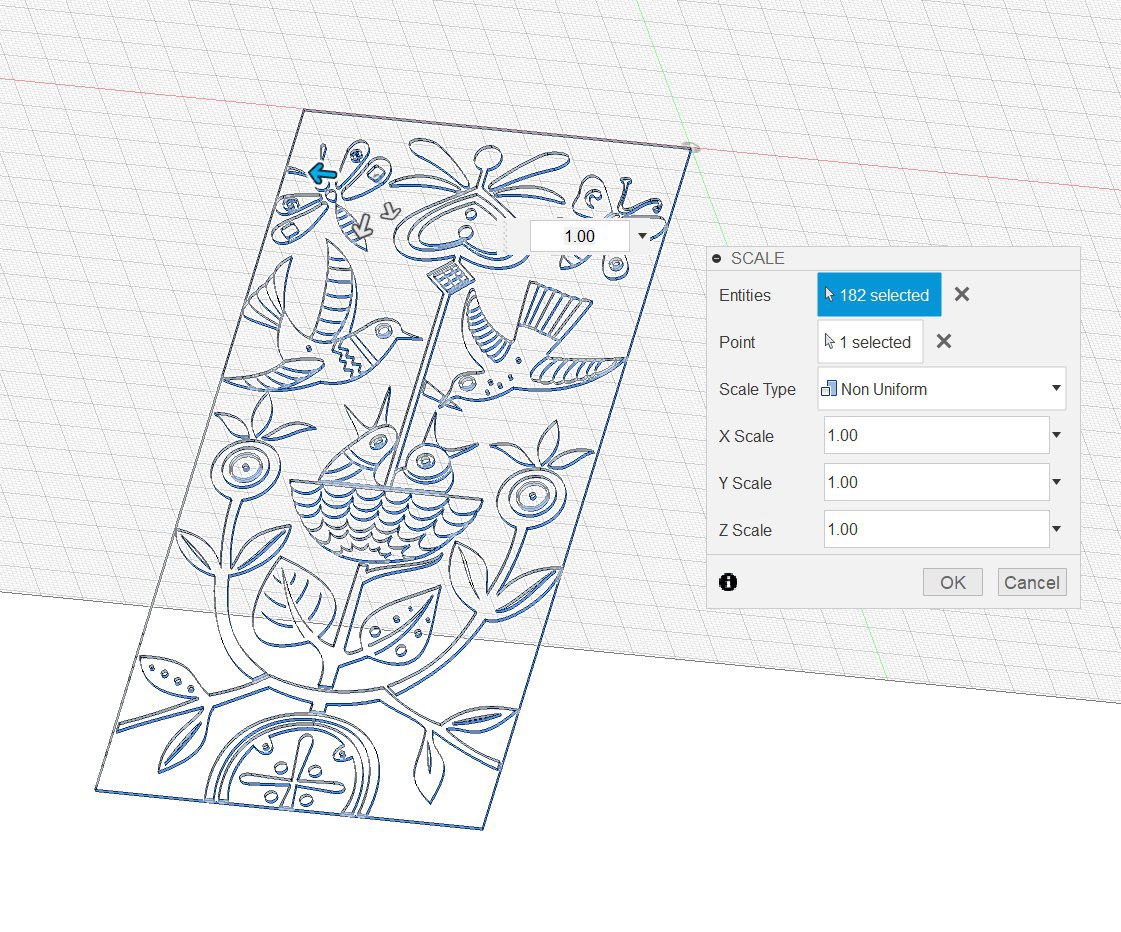The width and height of the screenshot is (1121, 932).
Task: Click the Z Scale value field
Action: pos(937,530)
